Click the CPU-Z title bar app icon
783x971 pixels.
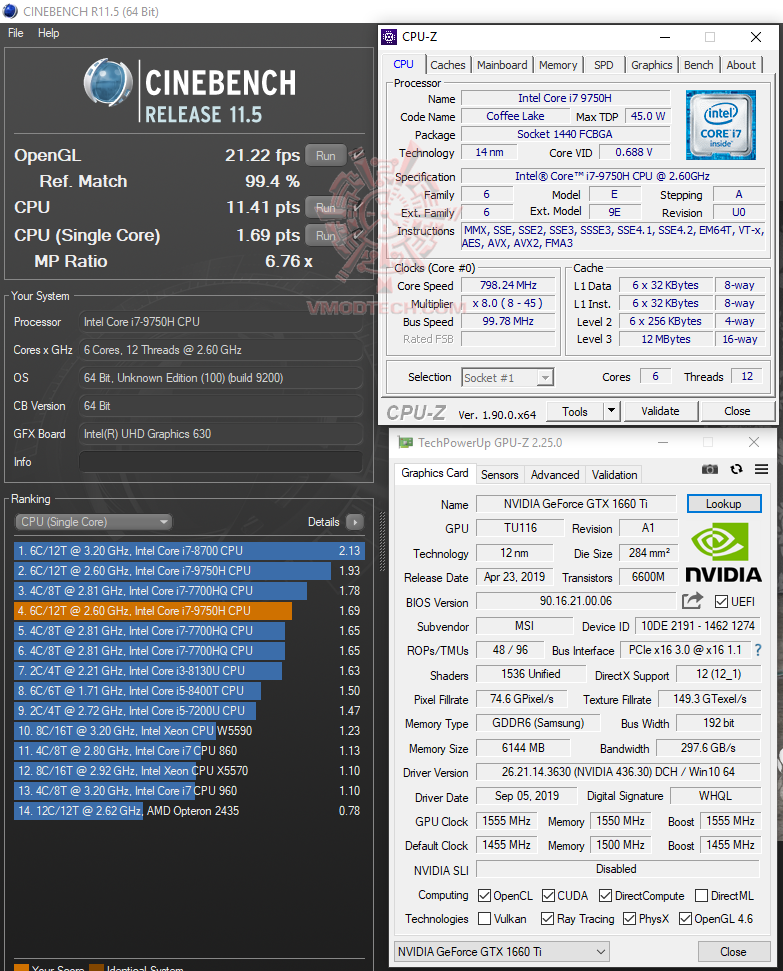pyautogui.click(x=389, y=37)
